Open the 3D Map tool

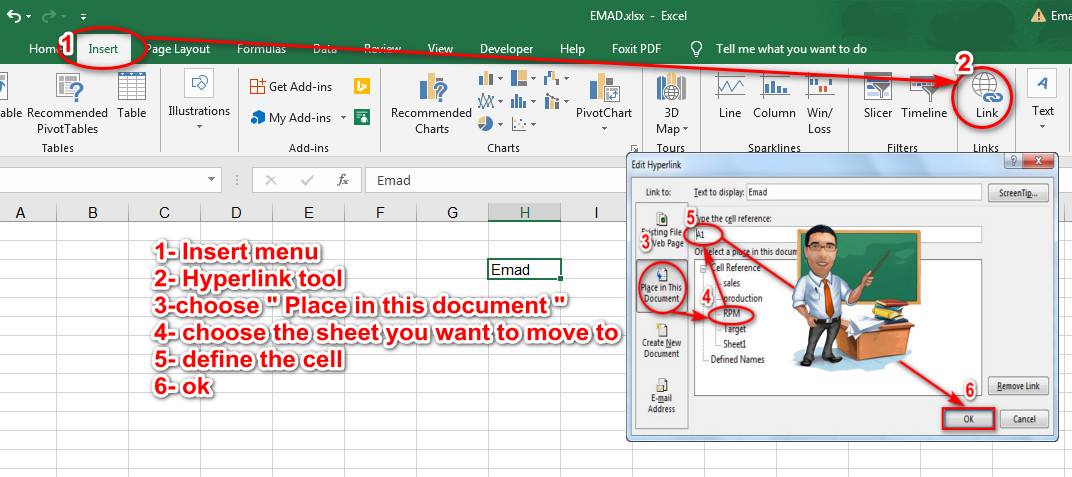coord(671,104)
